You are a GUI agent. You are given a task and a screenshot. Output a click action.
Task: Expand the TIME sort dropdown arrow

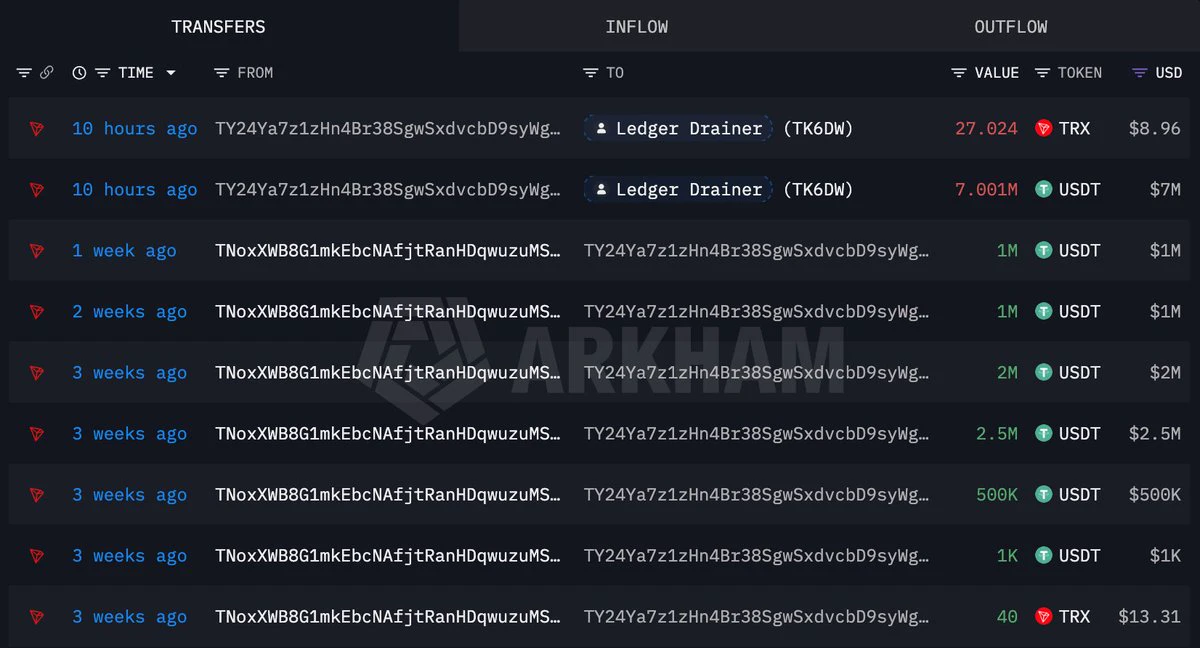tap(171, 73)
